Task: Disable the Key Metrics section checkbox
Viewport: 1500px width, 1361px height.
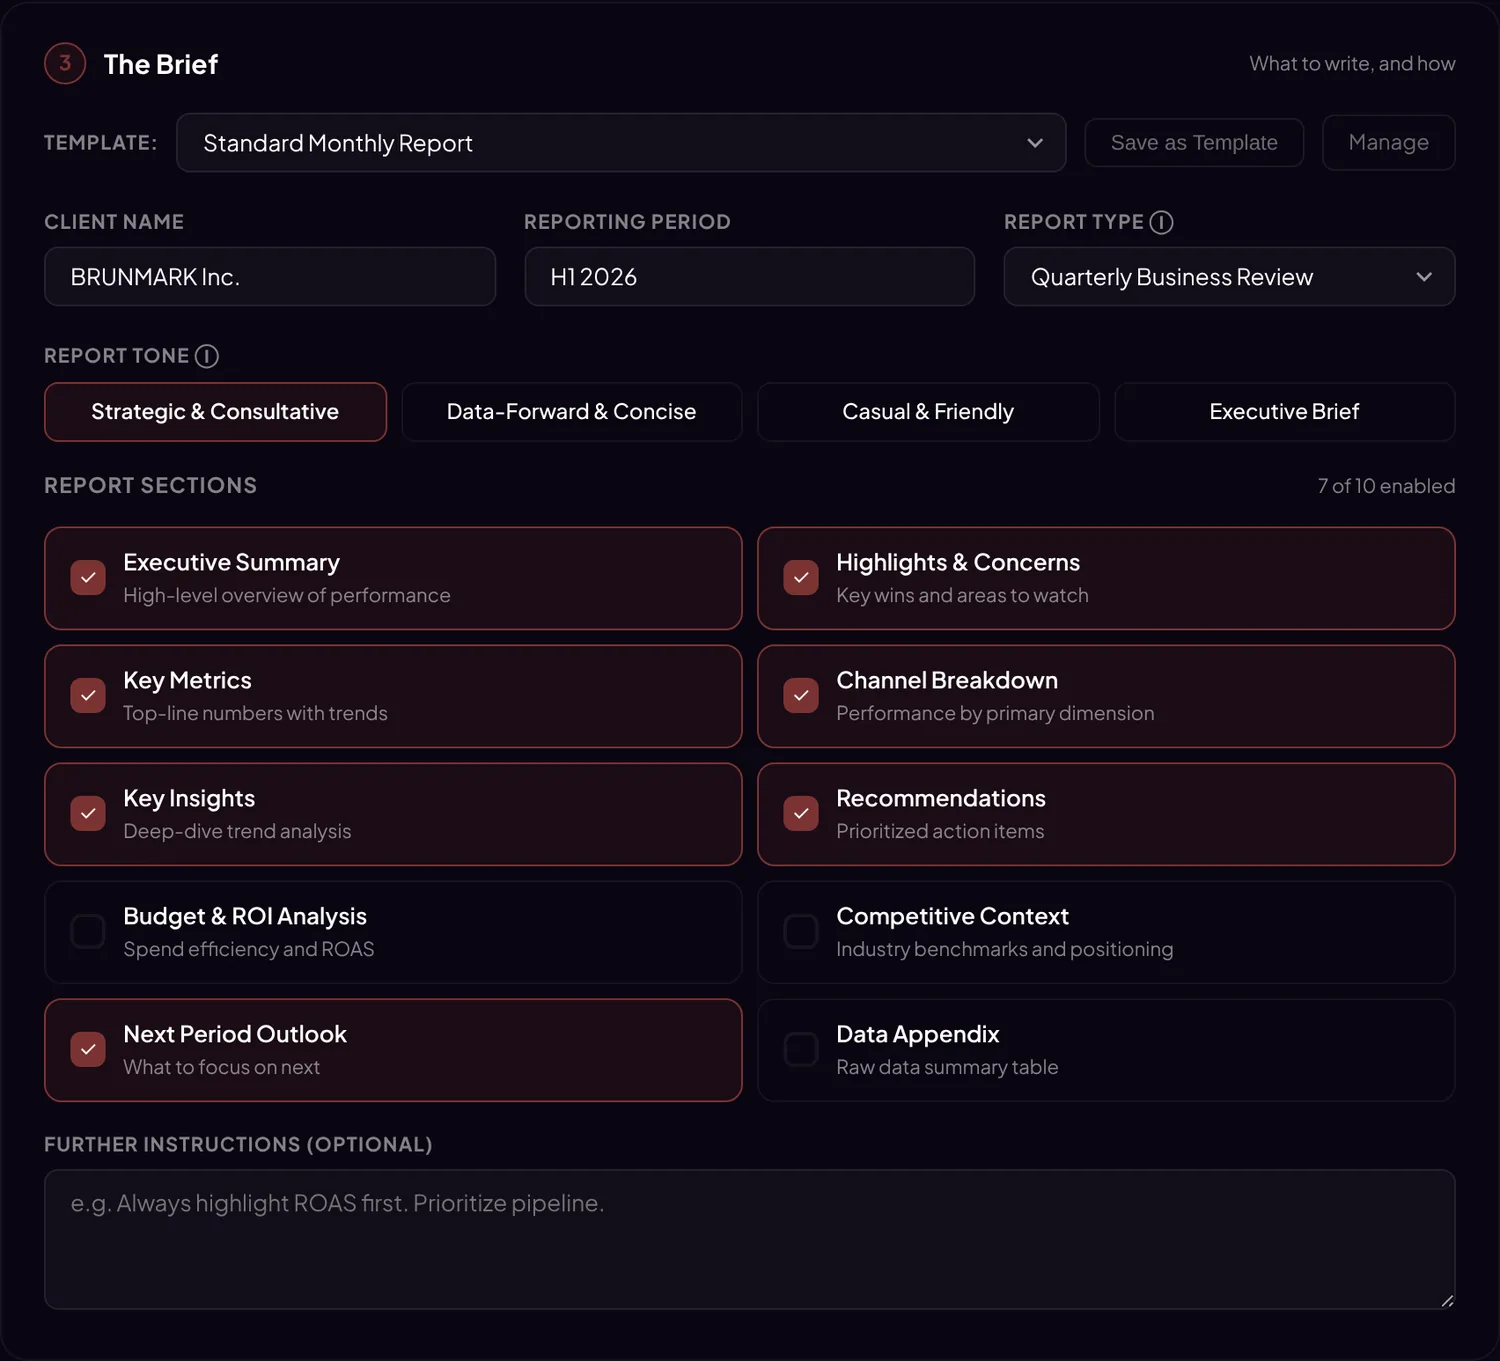Action: (88, 696)
